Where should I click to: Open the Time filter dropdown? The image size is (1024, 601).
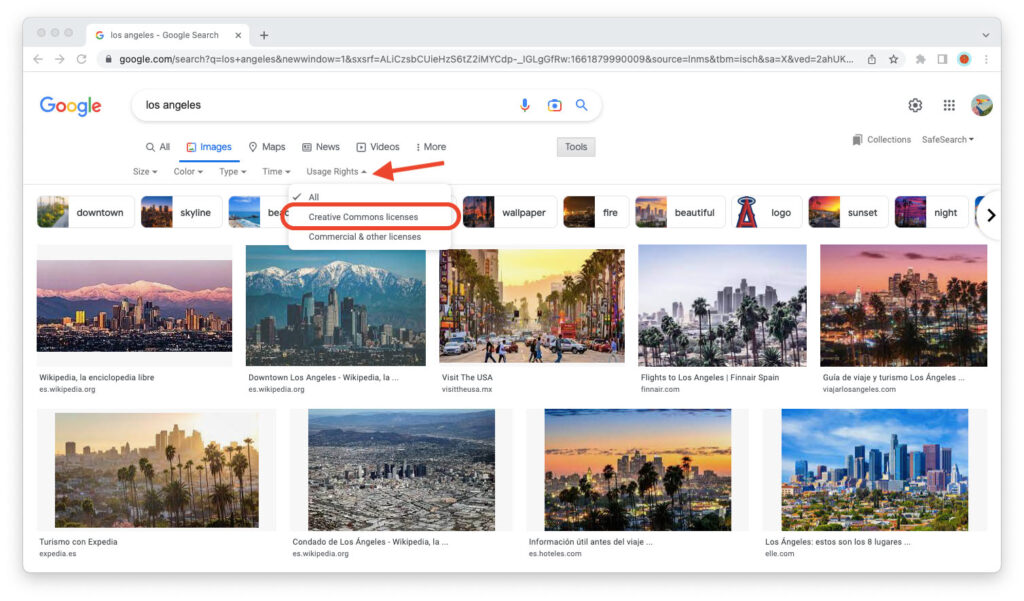pos(276,172)
